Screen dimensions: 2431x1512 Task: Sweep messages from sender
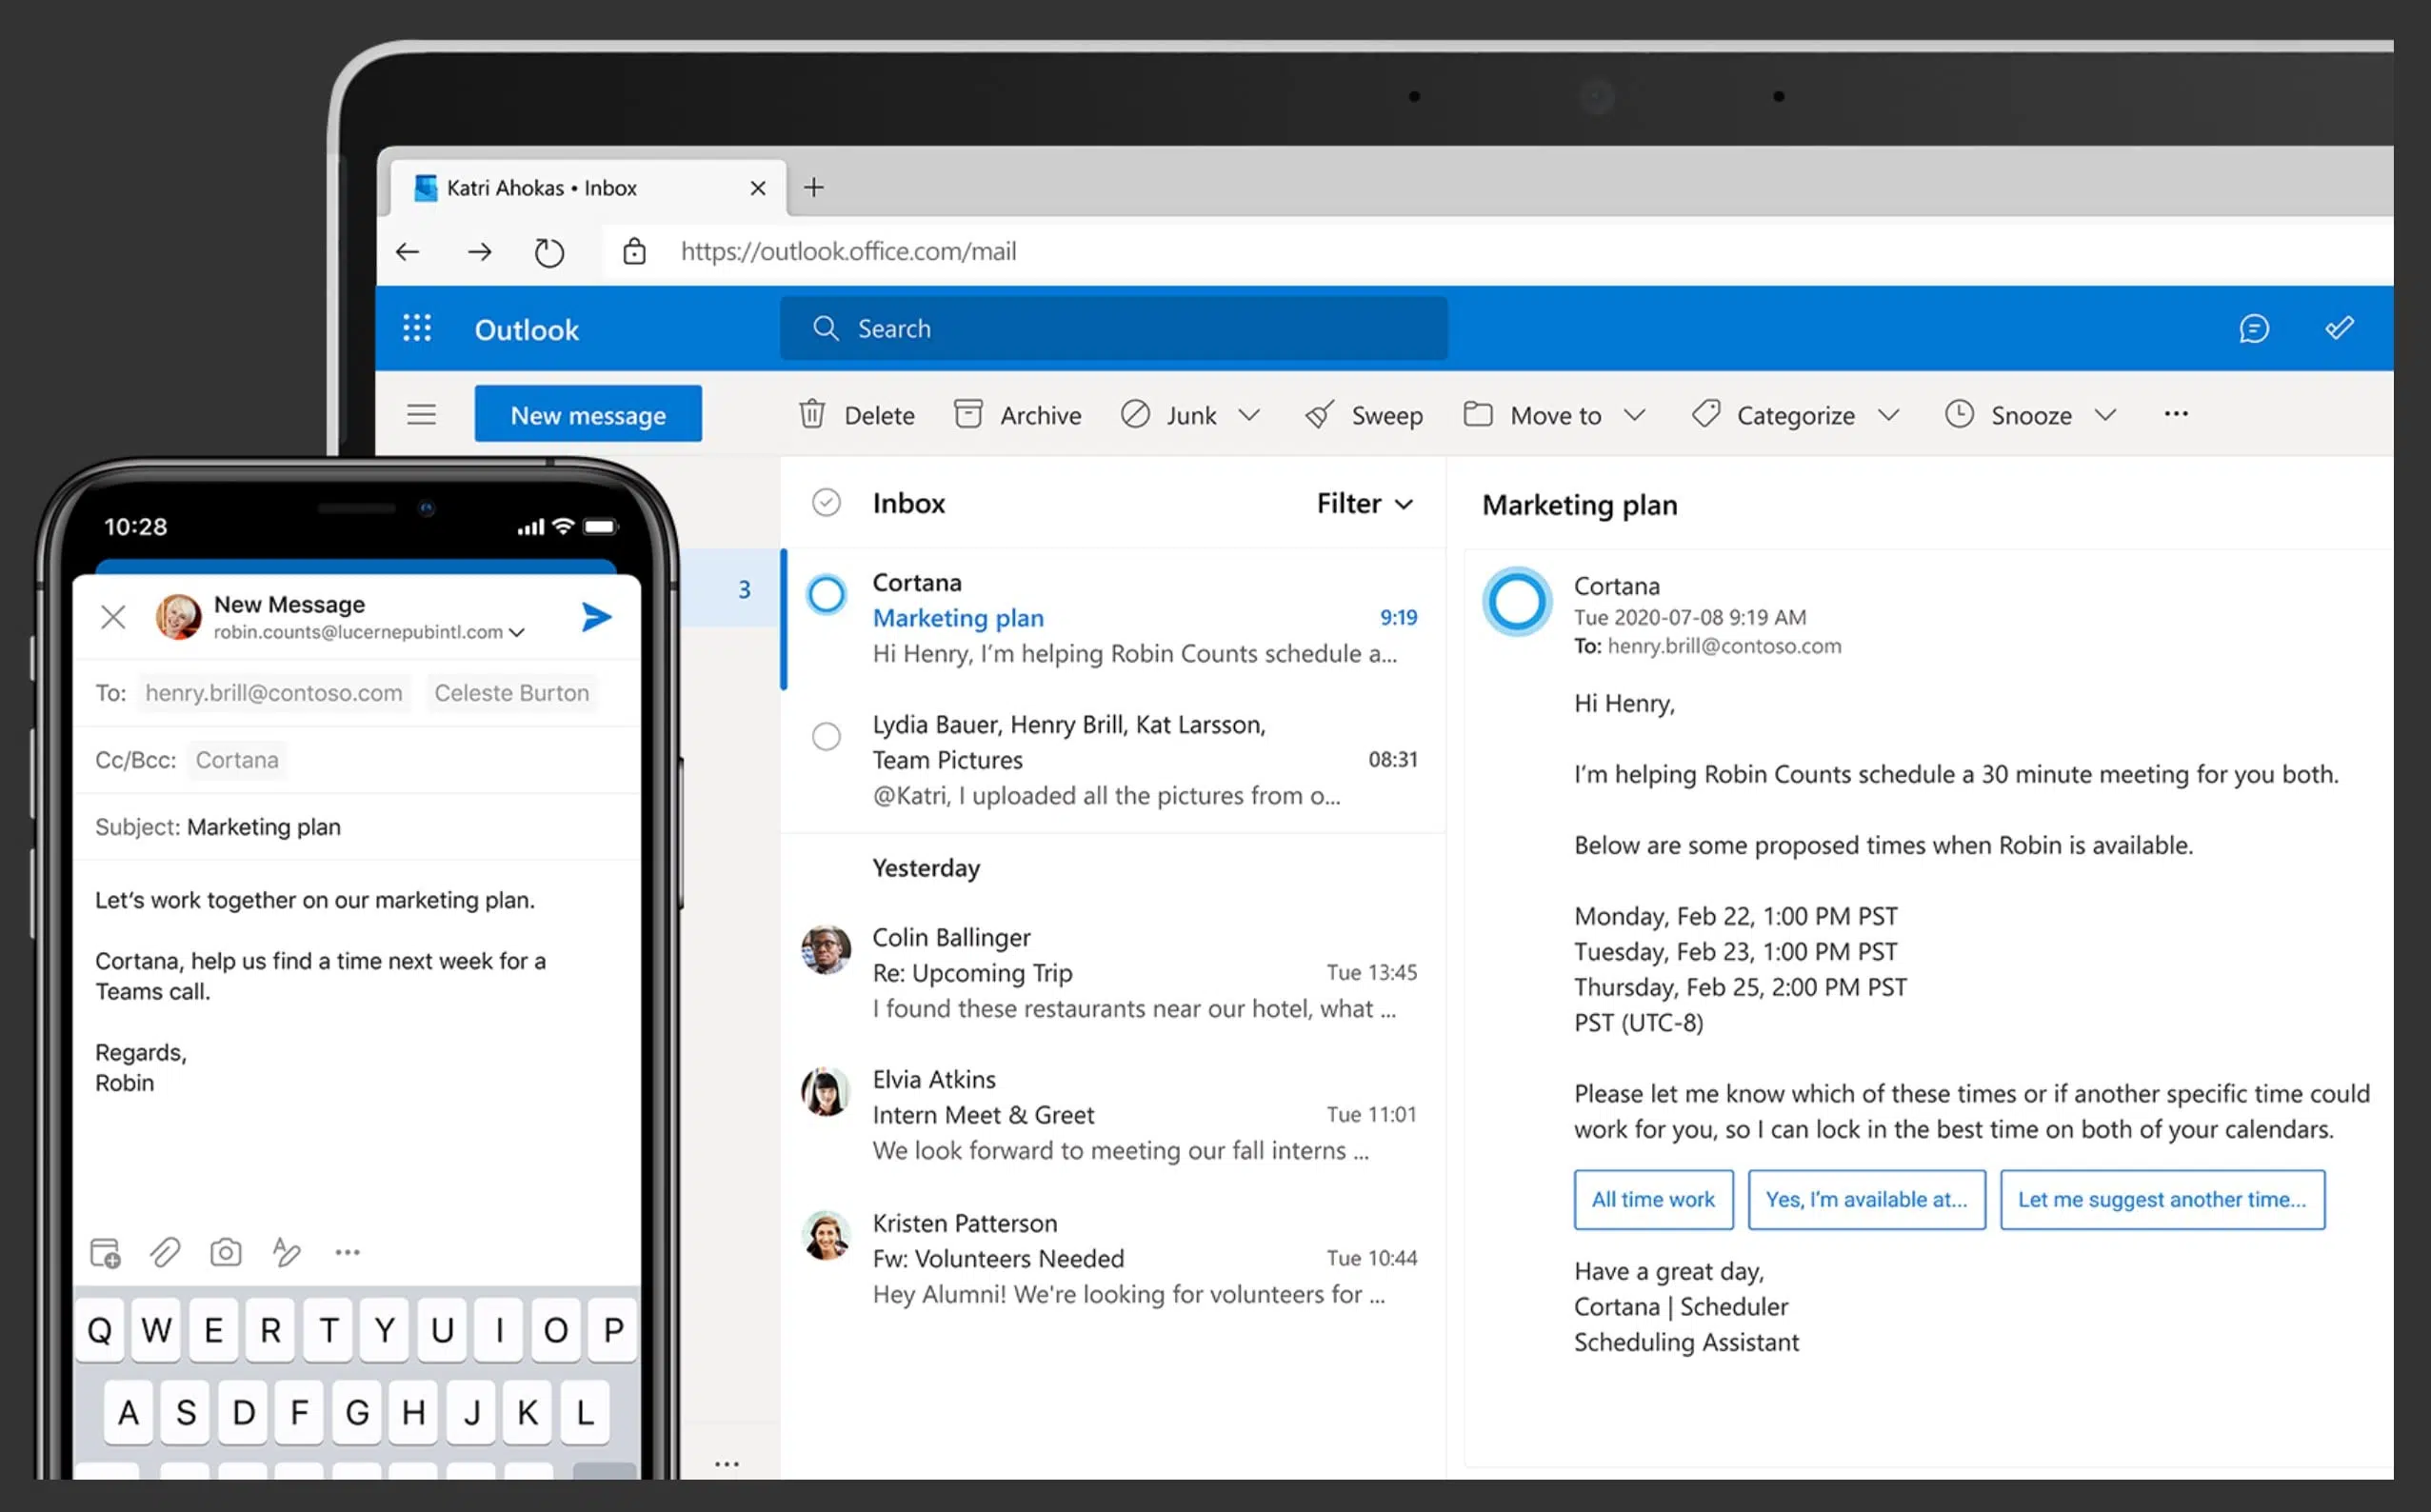(x=1364, y=414)
